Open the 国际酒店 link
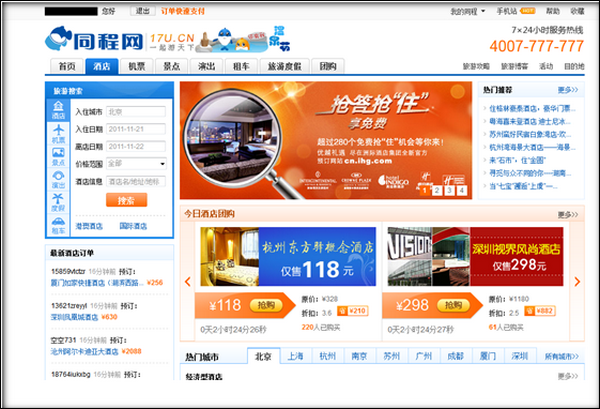Screen dimensions: 600x409 135,227
